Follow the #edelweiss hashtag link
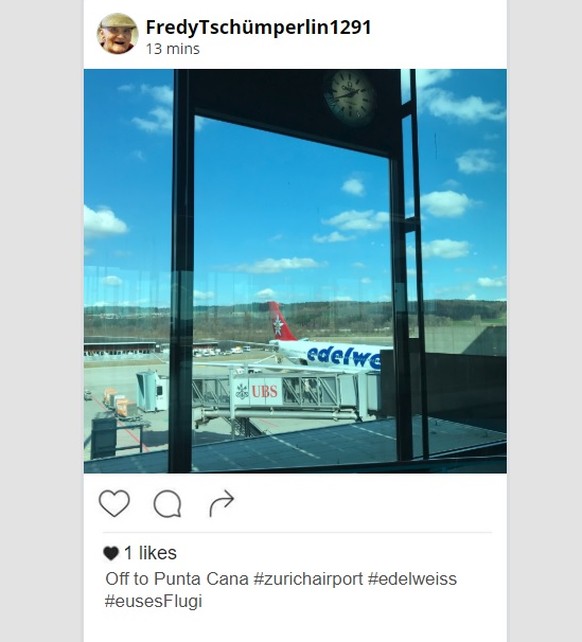The image size is (582, 642). pyautogui.click(x=412, y=579)
